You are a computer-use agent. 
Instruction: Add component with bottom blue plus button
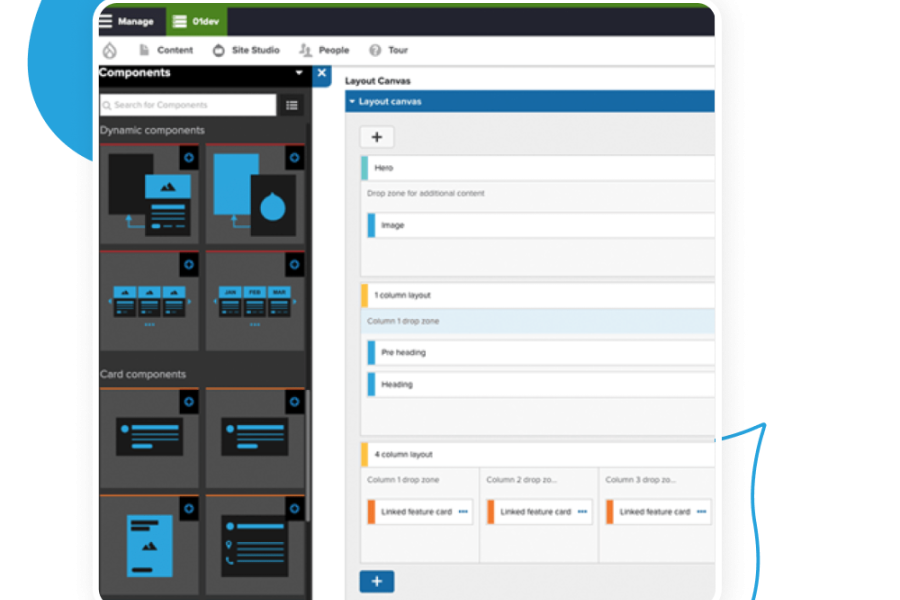click(377, 581)
